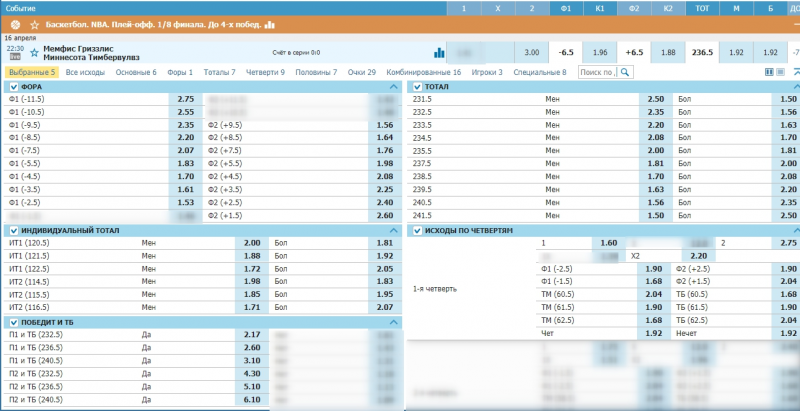The image size is (800, 411).
Task: Switch to two-column layout view icon
Action: click(x=768, y=72)
